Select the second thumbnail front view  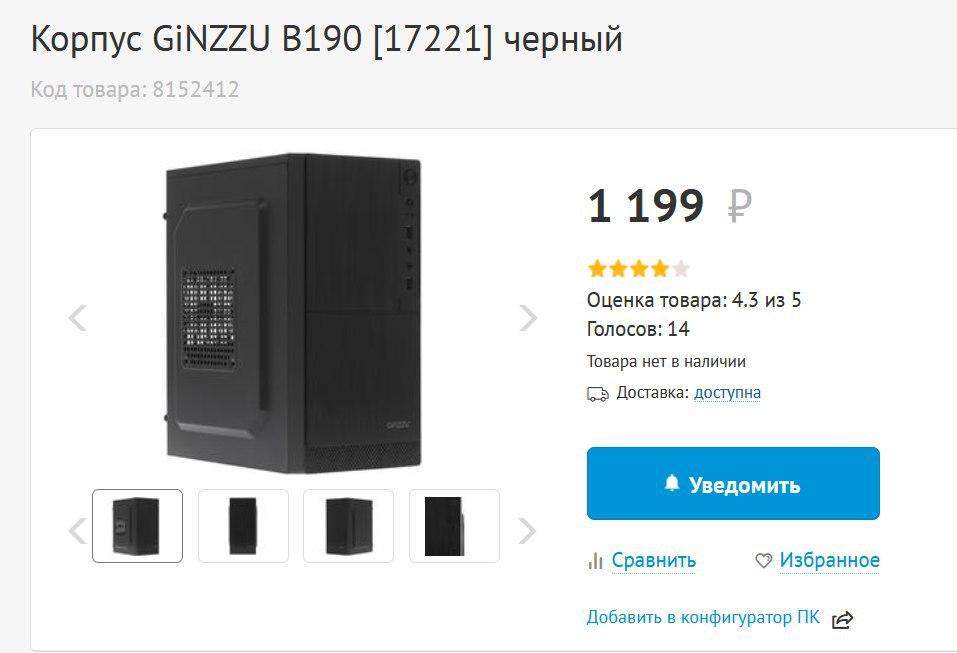click(x=243, y=525)
